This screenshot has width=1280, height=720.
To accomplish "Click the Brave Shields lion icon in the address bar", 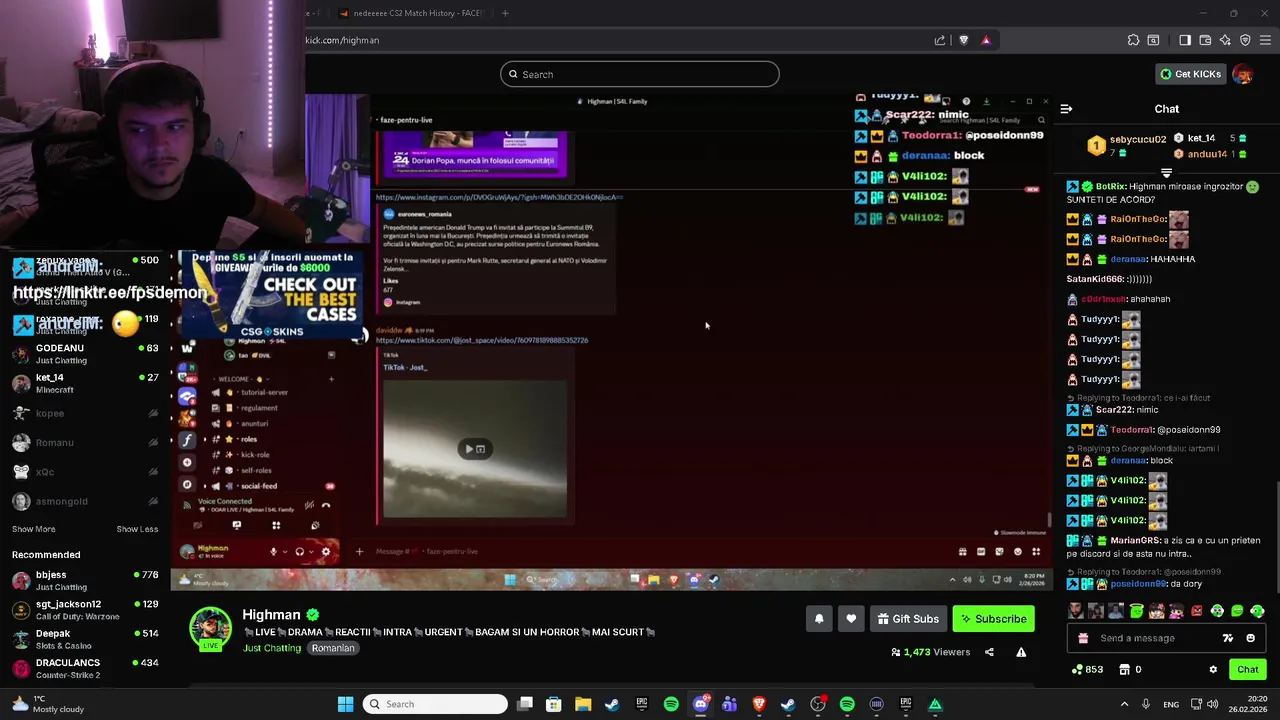I will pyautogui.click(x=963, y=40).
